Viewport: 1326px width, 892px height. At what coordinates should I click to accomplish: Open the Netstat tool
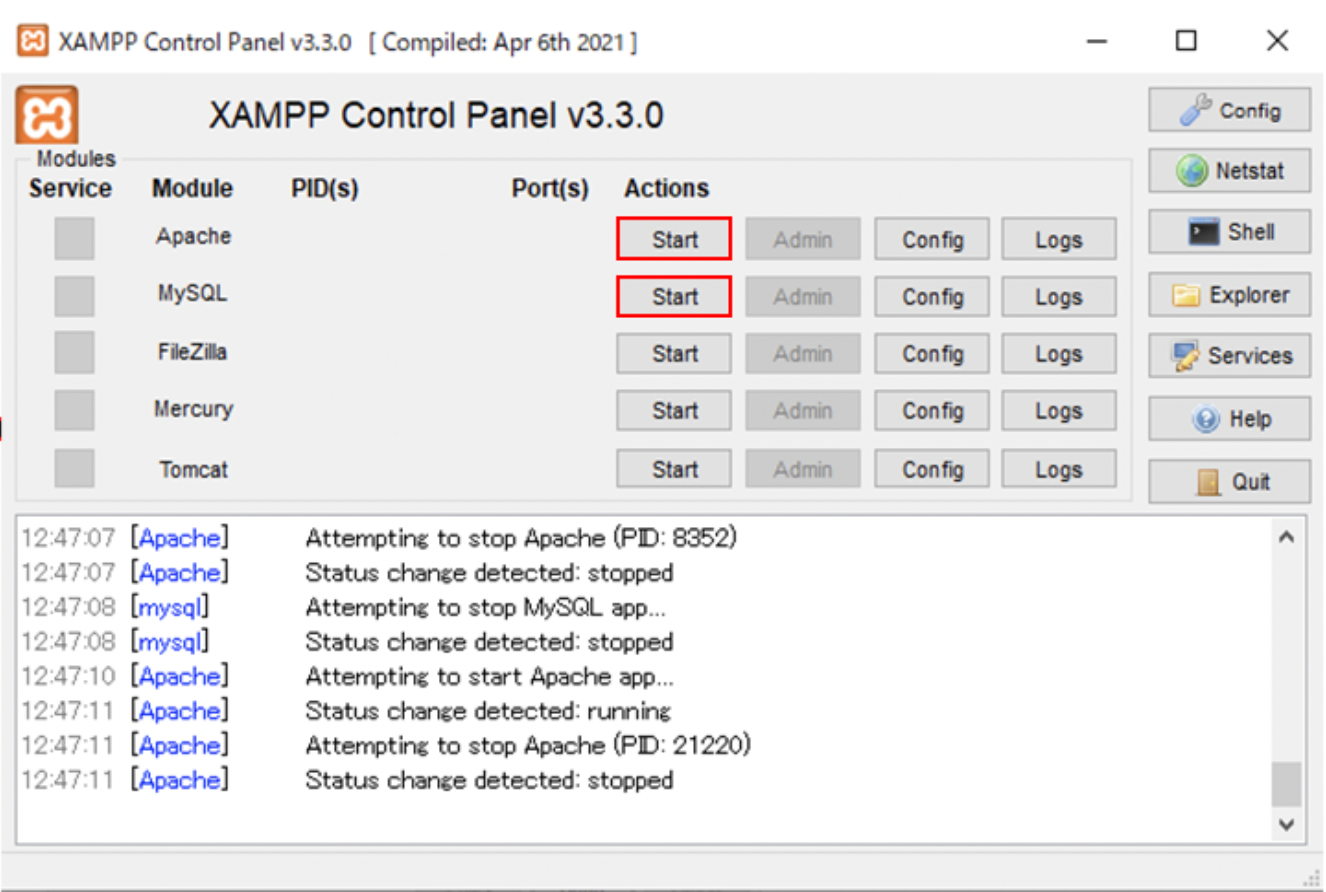coord(1229,171)
